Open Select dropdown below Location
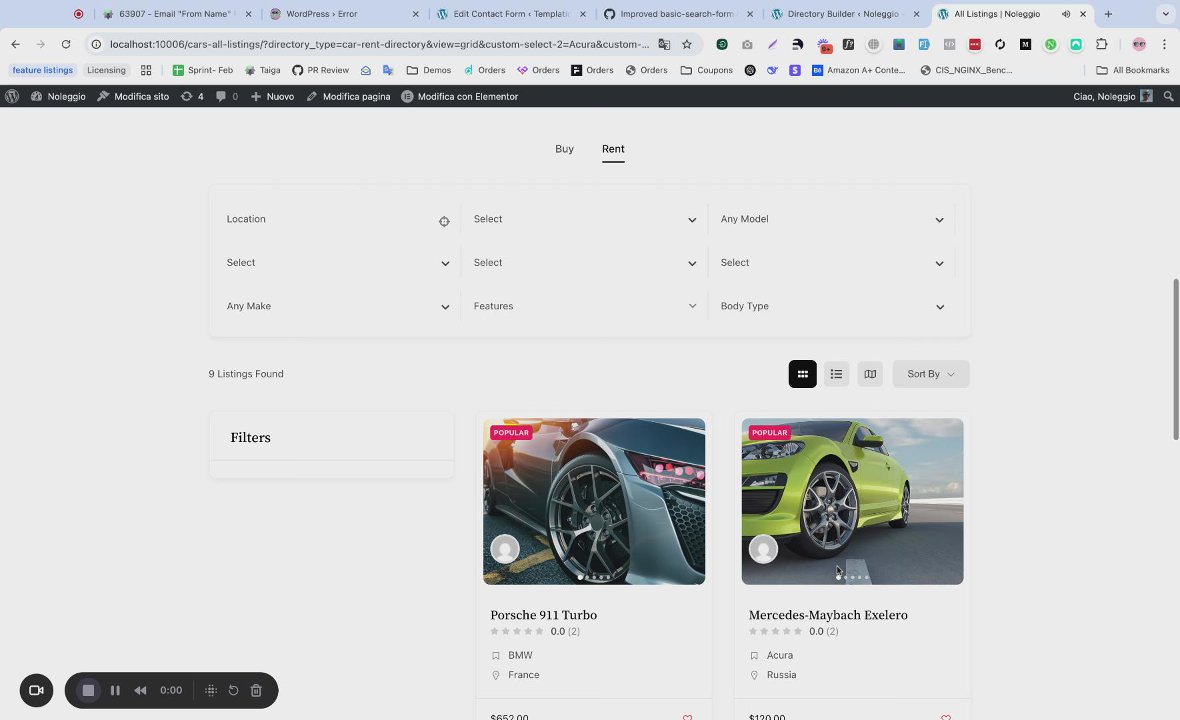 [337, 263]
